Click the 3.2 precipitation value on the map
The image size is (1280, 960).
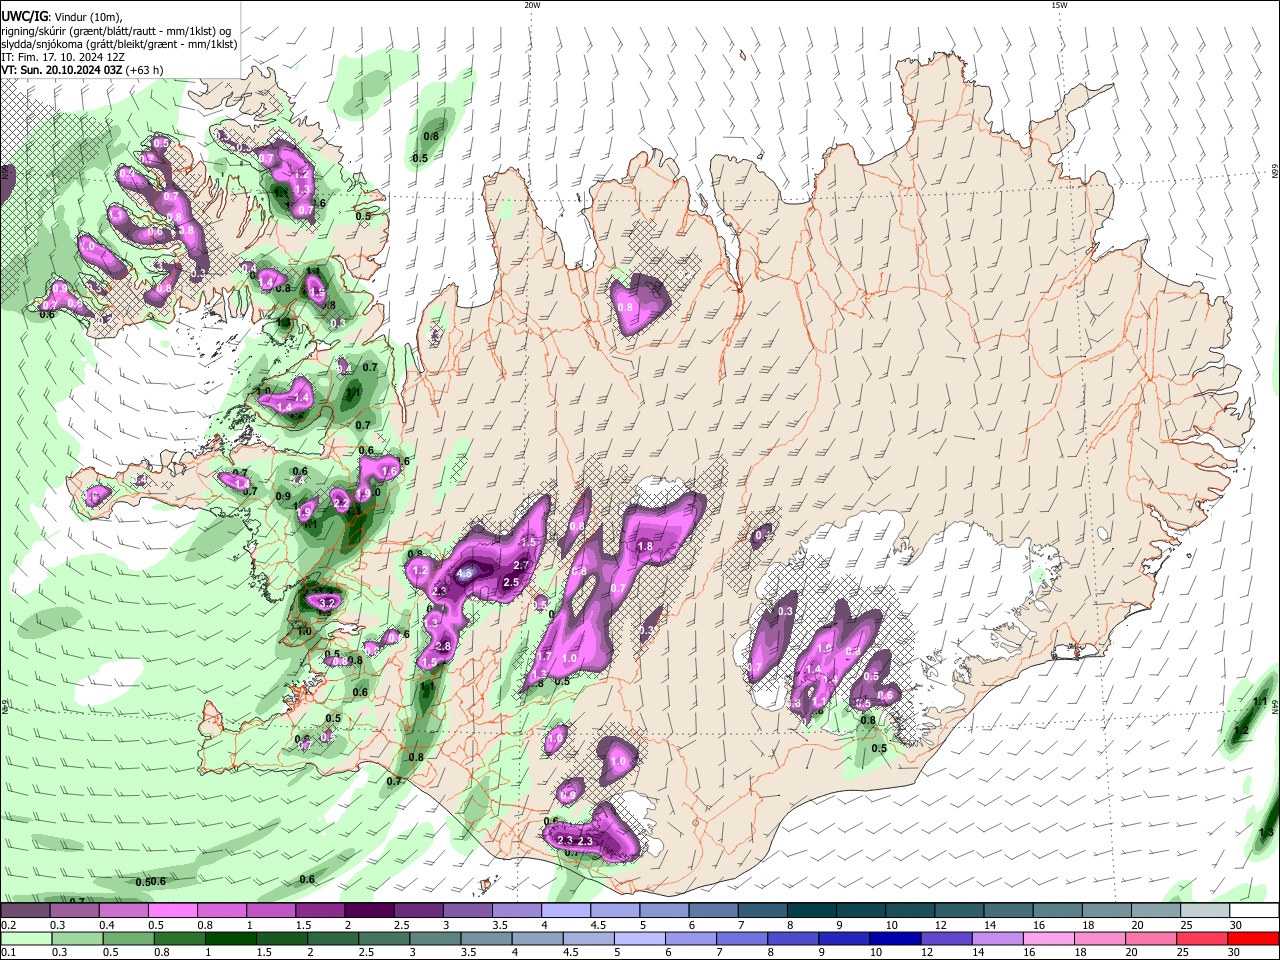pos(327,603)
